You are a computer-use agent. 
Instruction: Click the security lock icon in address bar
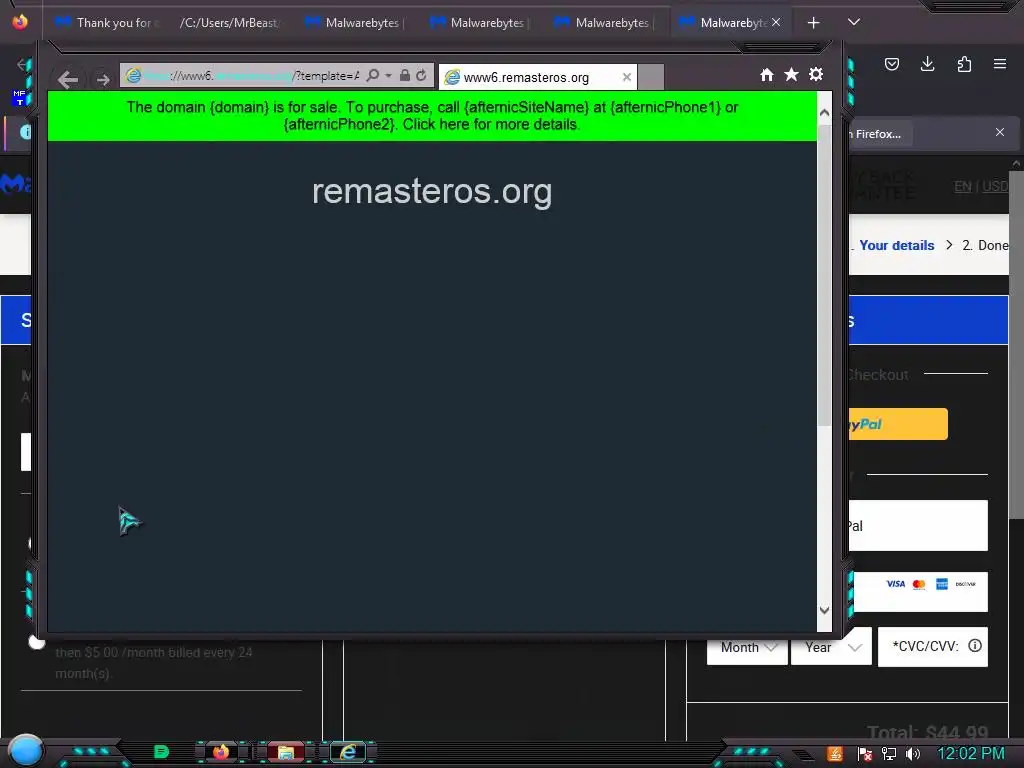click(x=405, y=76)
